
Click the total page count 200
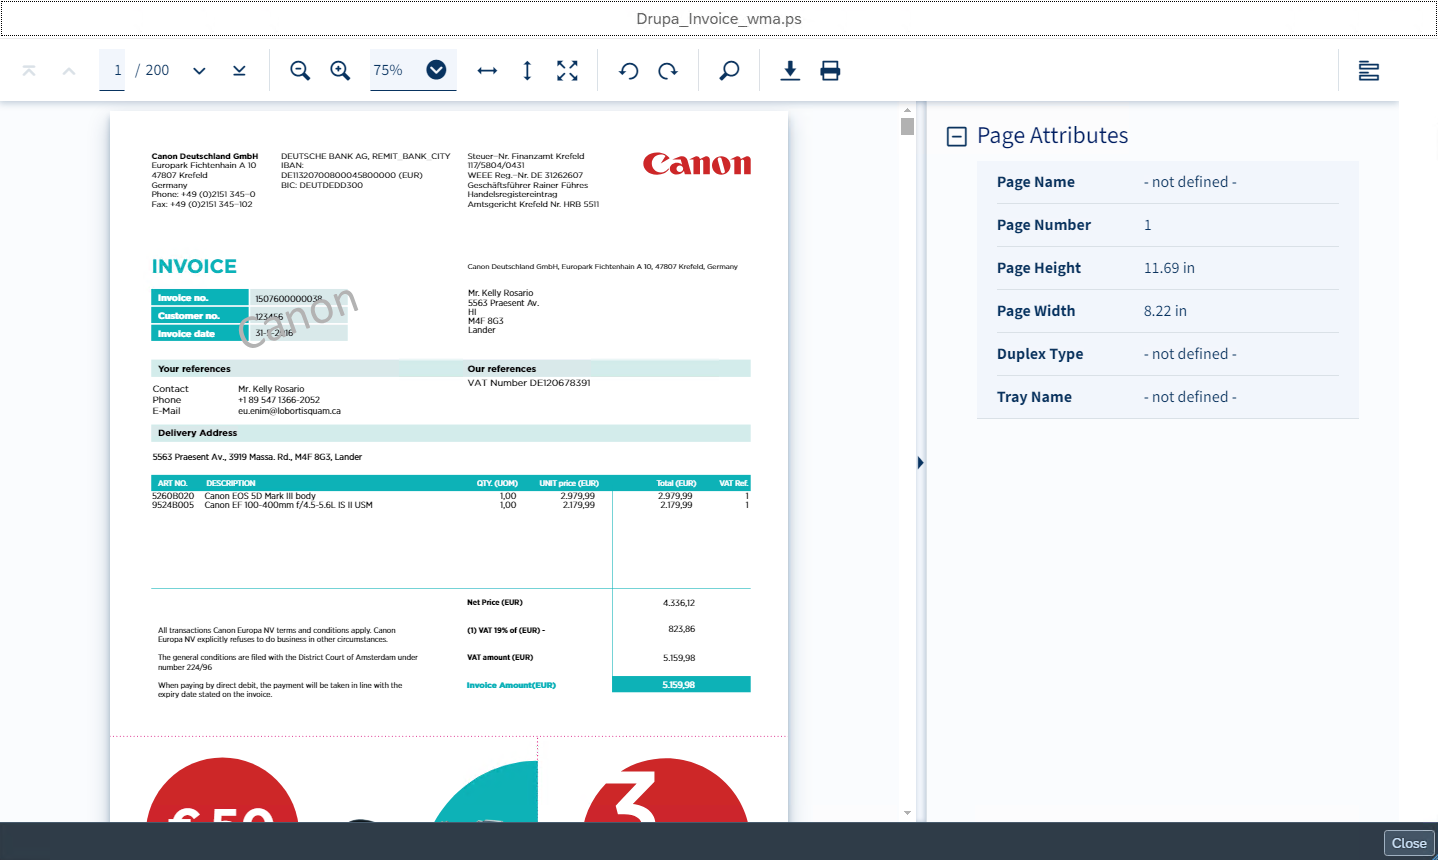pos(157,70)
